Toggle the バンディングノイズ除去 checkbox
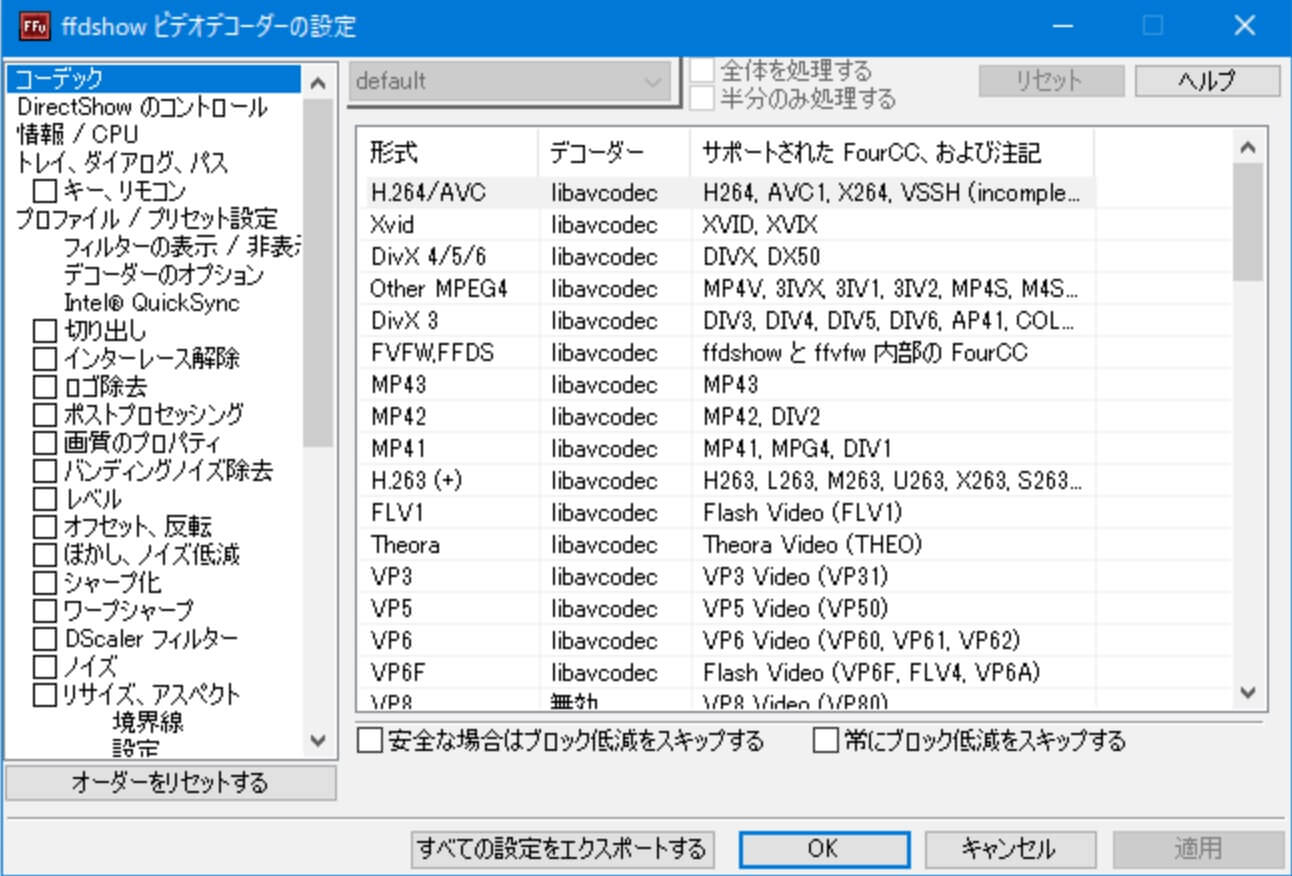Viewport: 1292px width, 876px height. (x=46, y=470)
